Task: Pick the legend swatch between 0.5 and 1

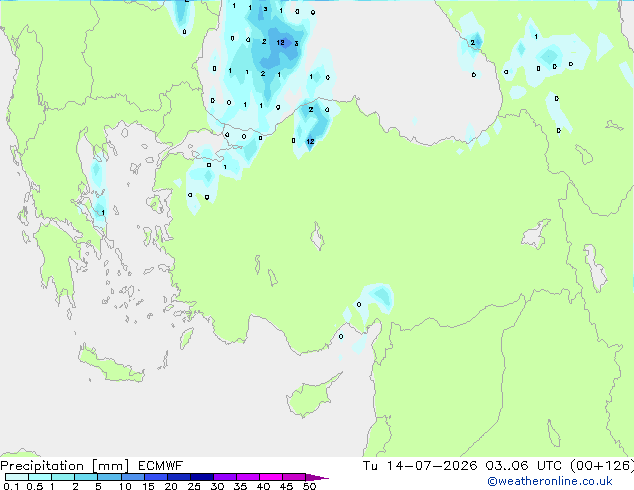Action: tap(40, 477)
